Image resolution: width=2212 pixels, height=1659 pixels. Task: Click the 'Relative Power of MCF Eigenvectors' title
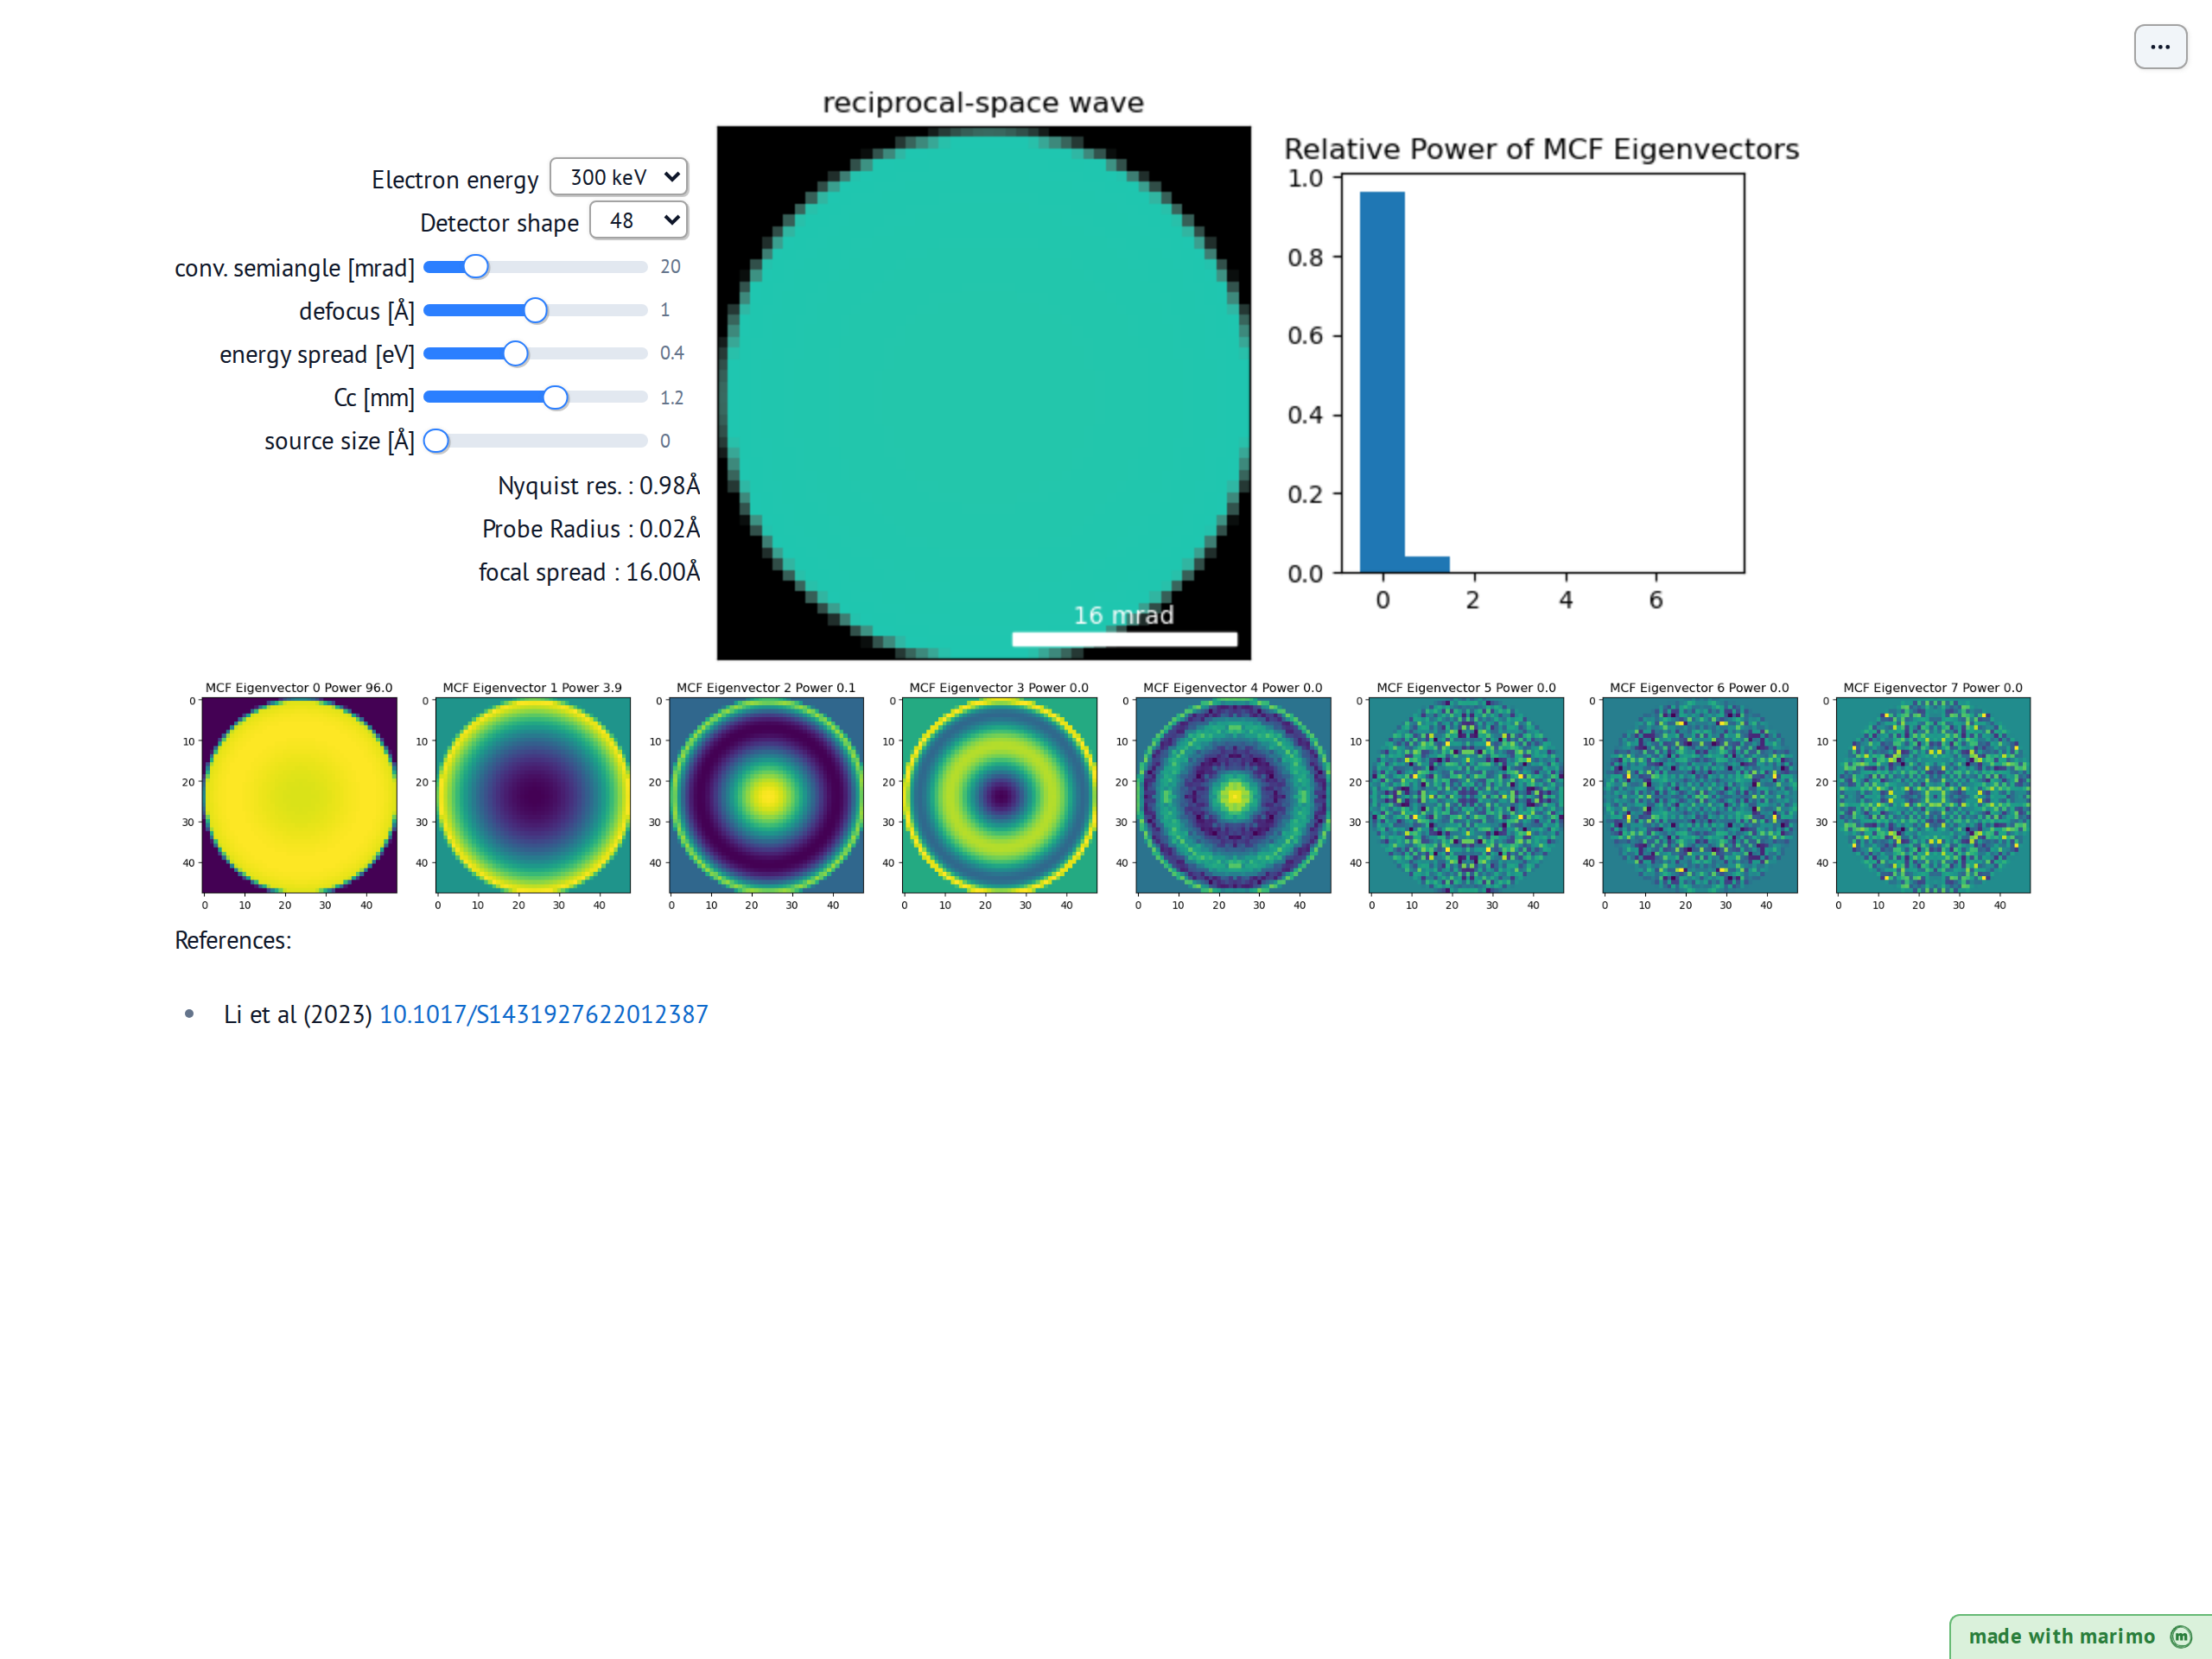coord(1541,149)
